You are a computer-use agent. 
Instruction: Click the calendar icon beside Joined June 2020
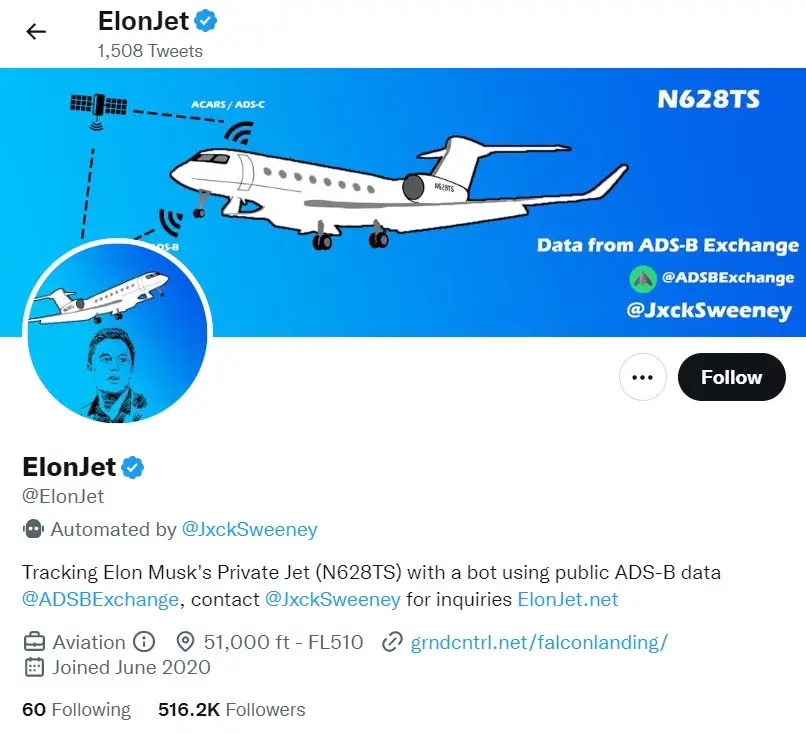click(32, 667)
